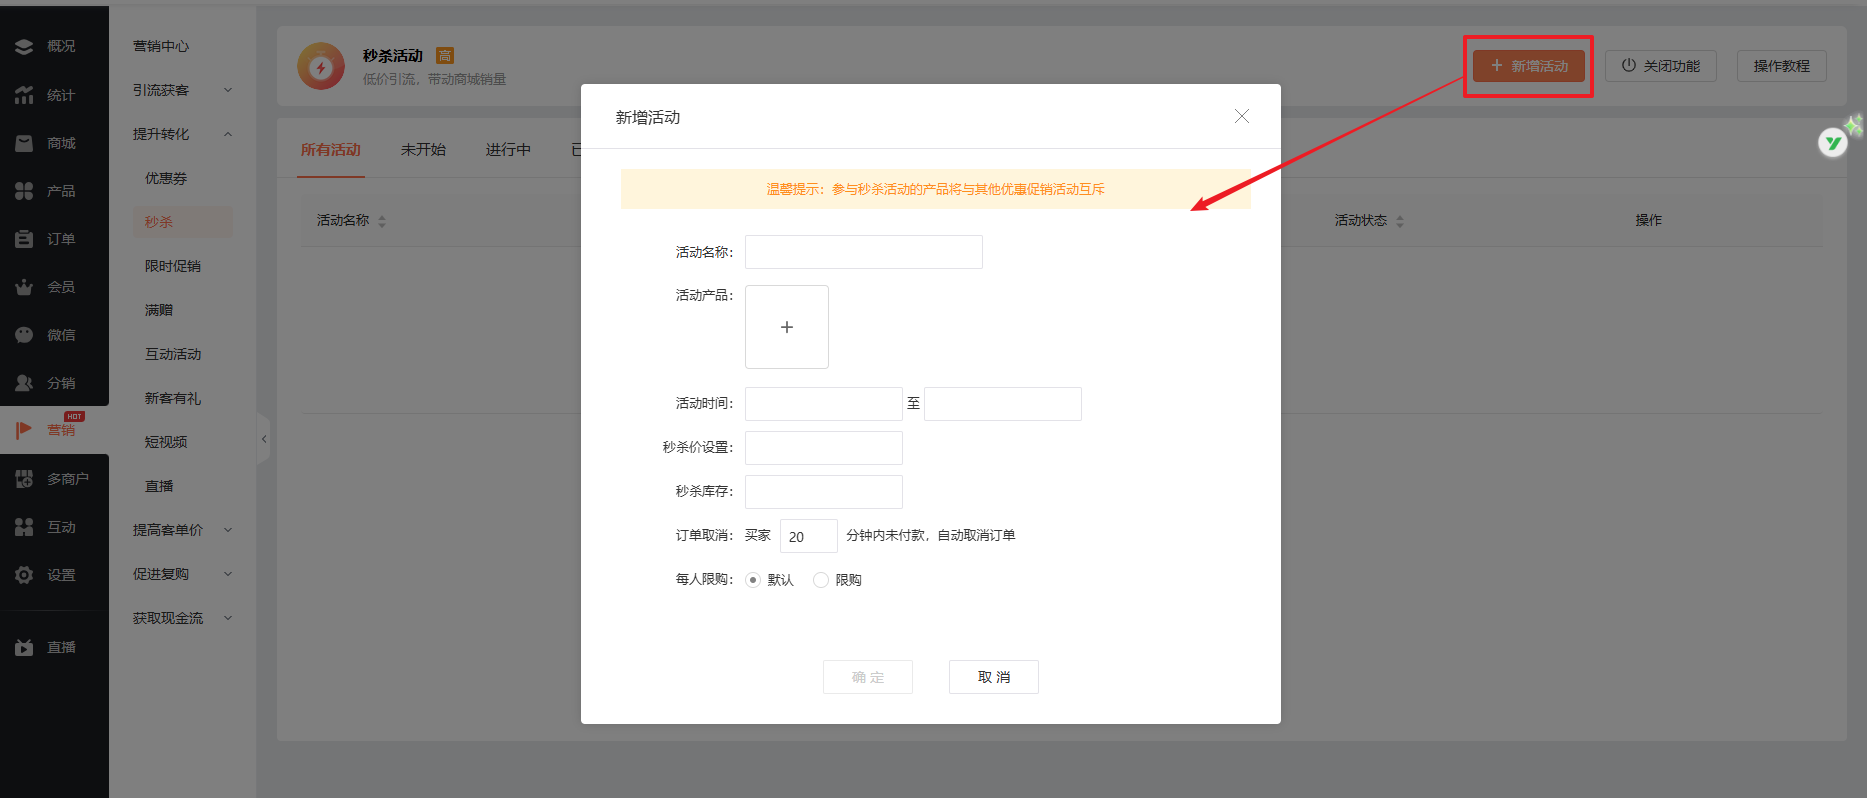This screenshot has height=798, width=1867.
Task: Click the green floating assistant icon
Action: 1833,143
